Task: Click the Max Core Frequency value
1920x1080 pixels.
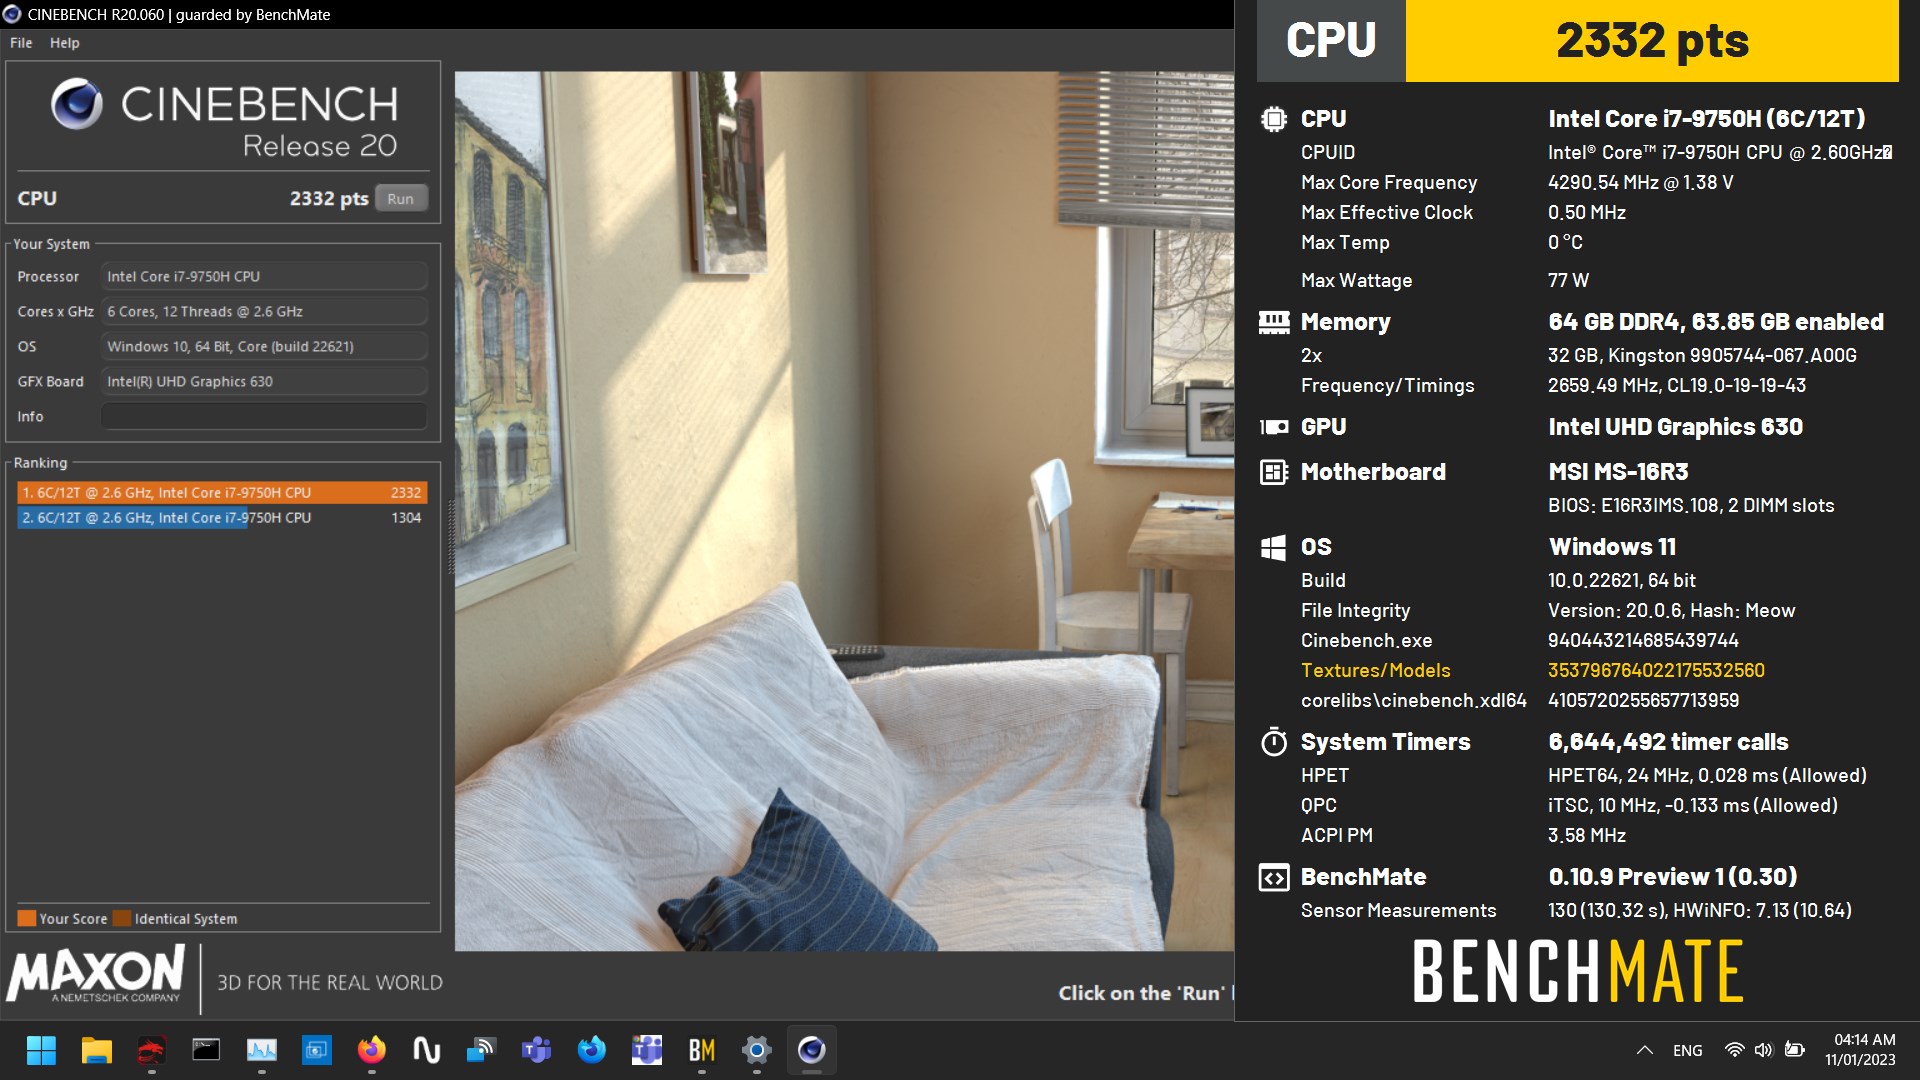Action: point(1640,182)
